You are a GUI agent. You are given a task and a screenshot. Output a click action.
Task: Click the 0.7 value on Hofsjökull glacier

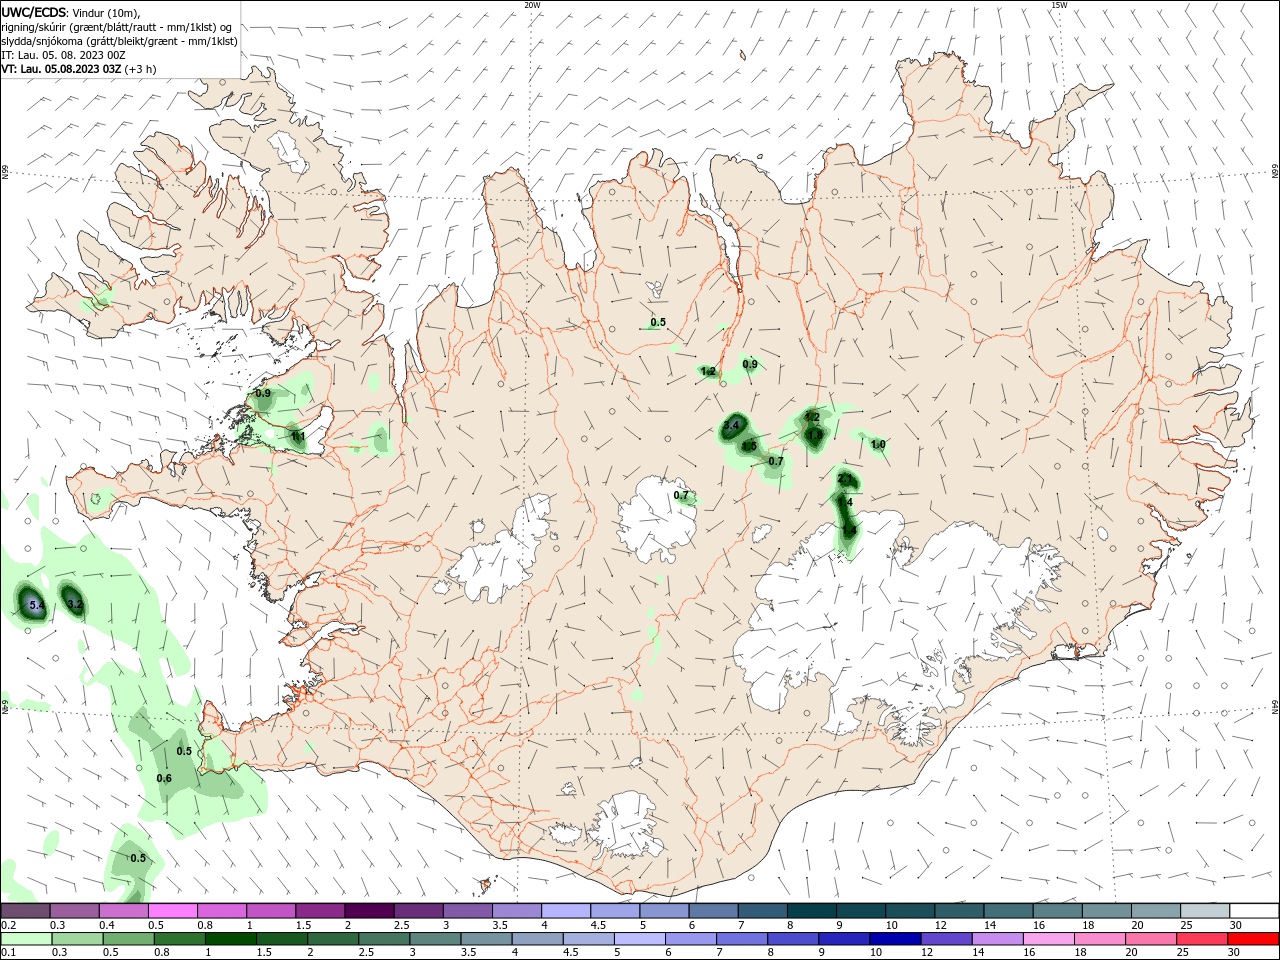681,495
